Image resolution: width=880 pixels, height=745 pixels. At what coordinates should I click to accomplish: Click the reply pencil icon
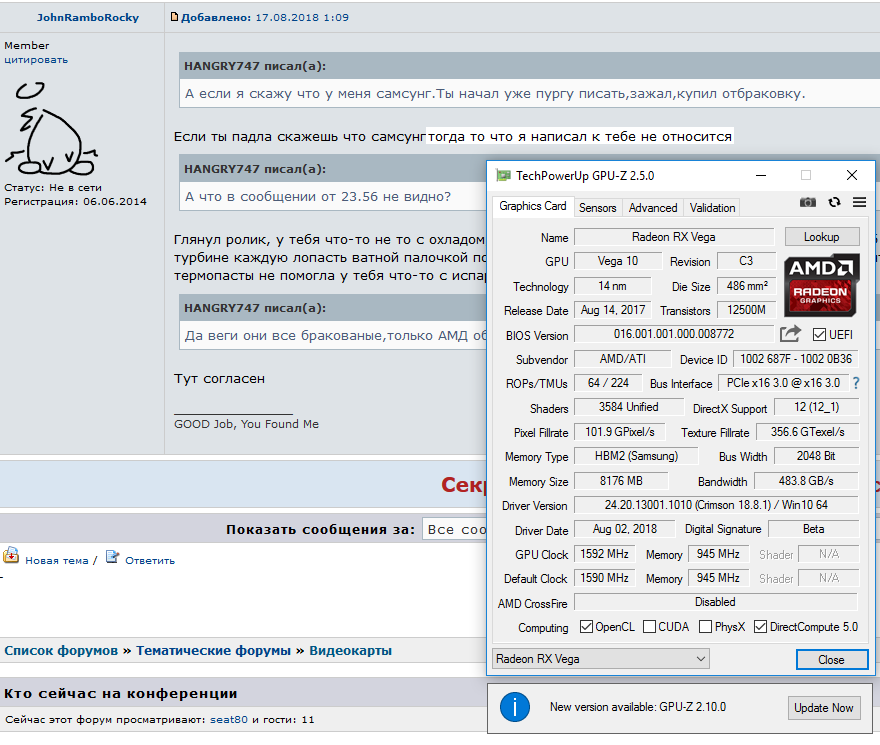click(x=112, y=556)
